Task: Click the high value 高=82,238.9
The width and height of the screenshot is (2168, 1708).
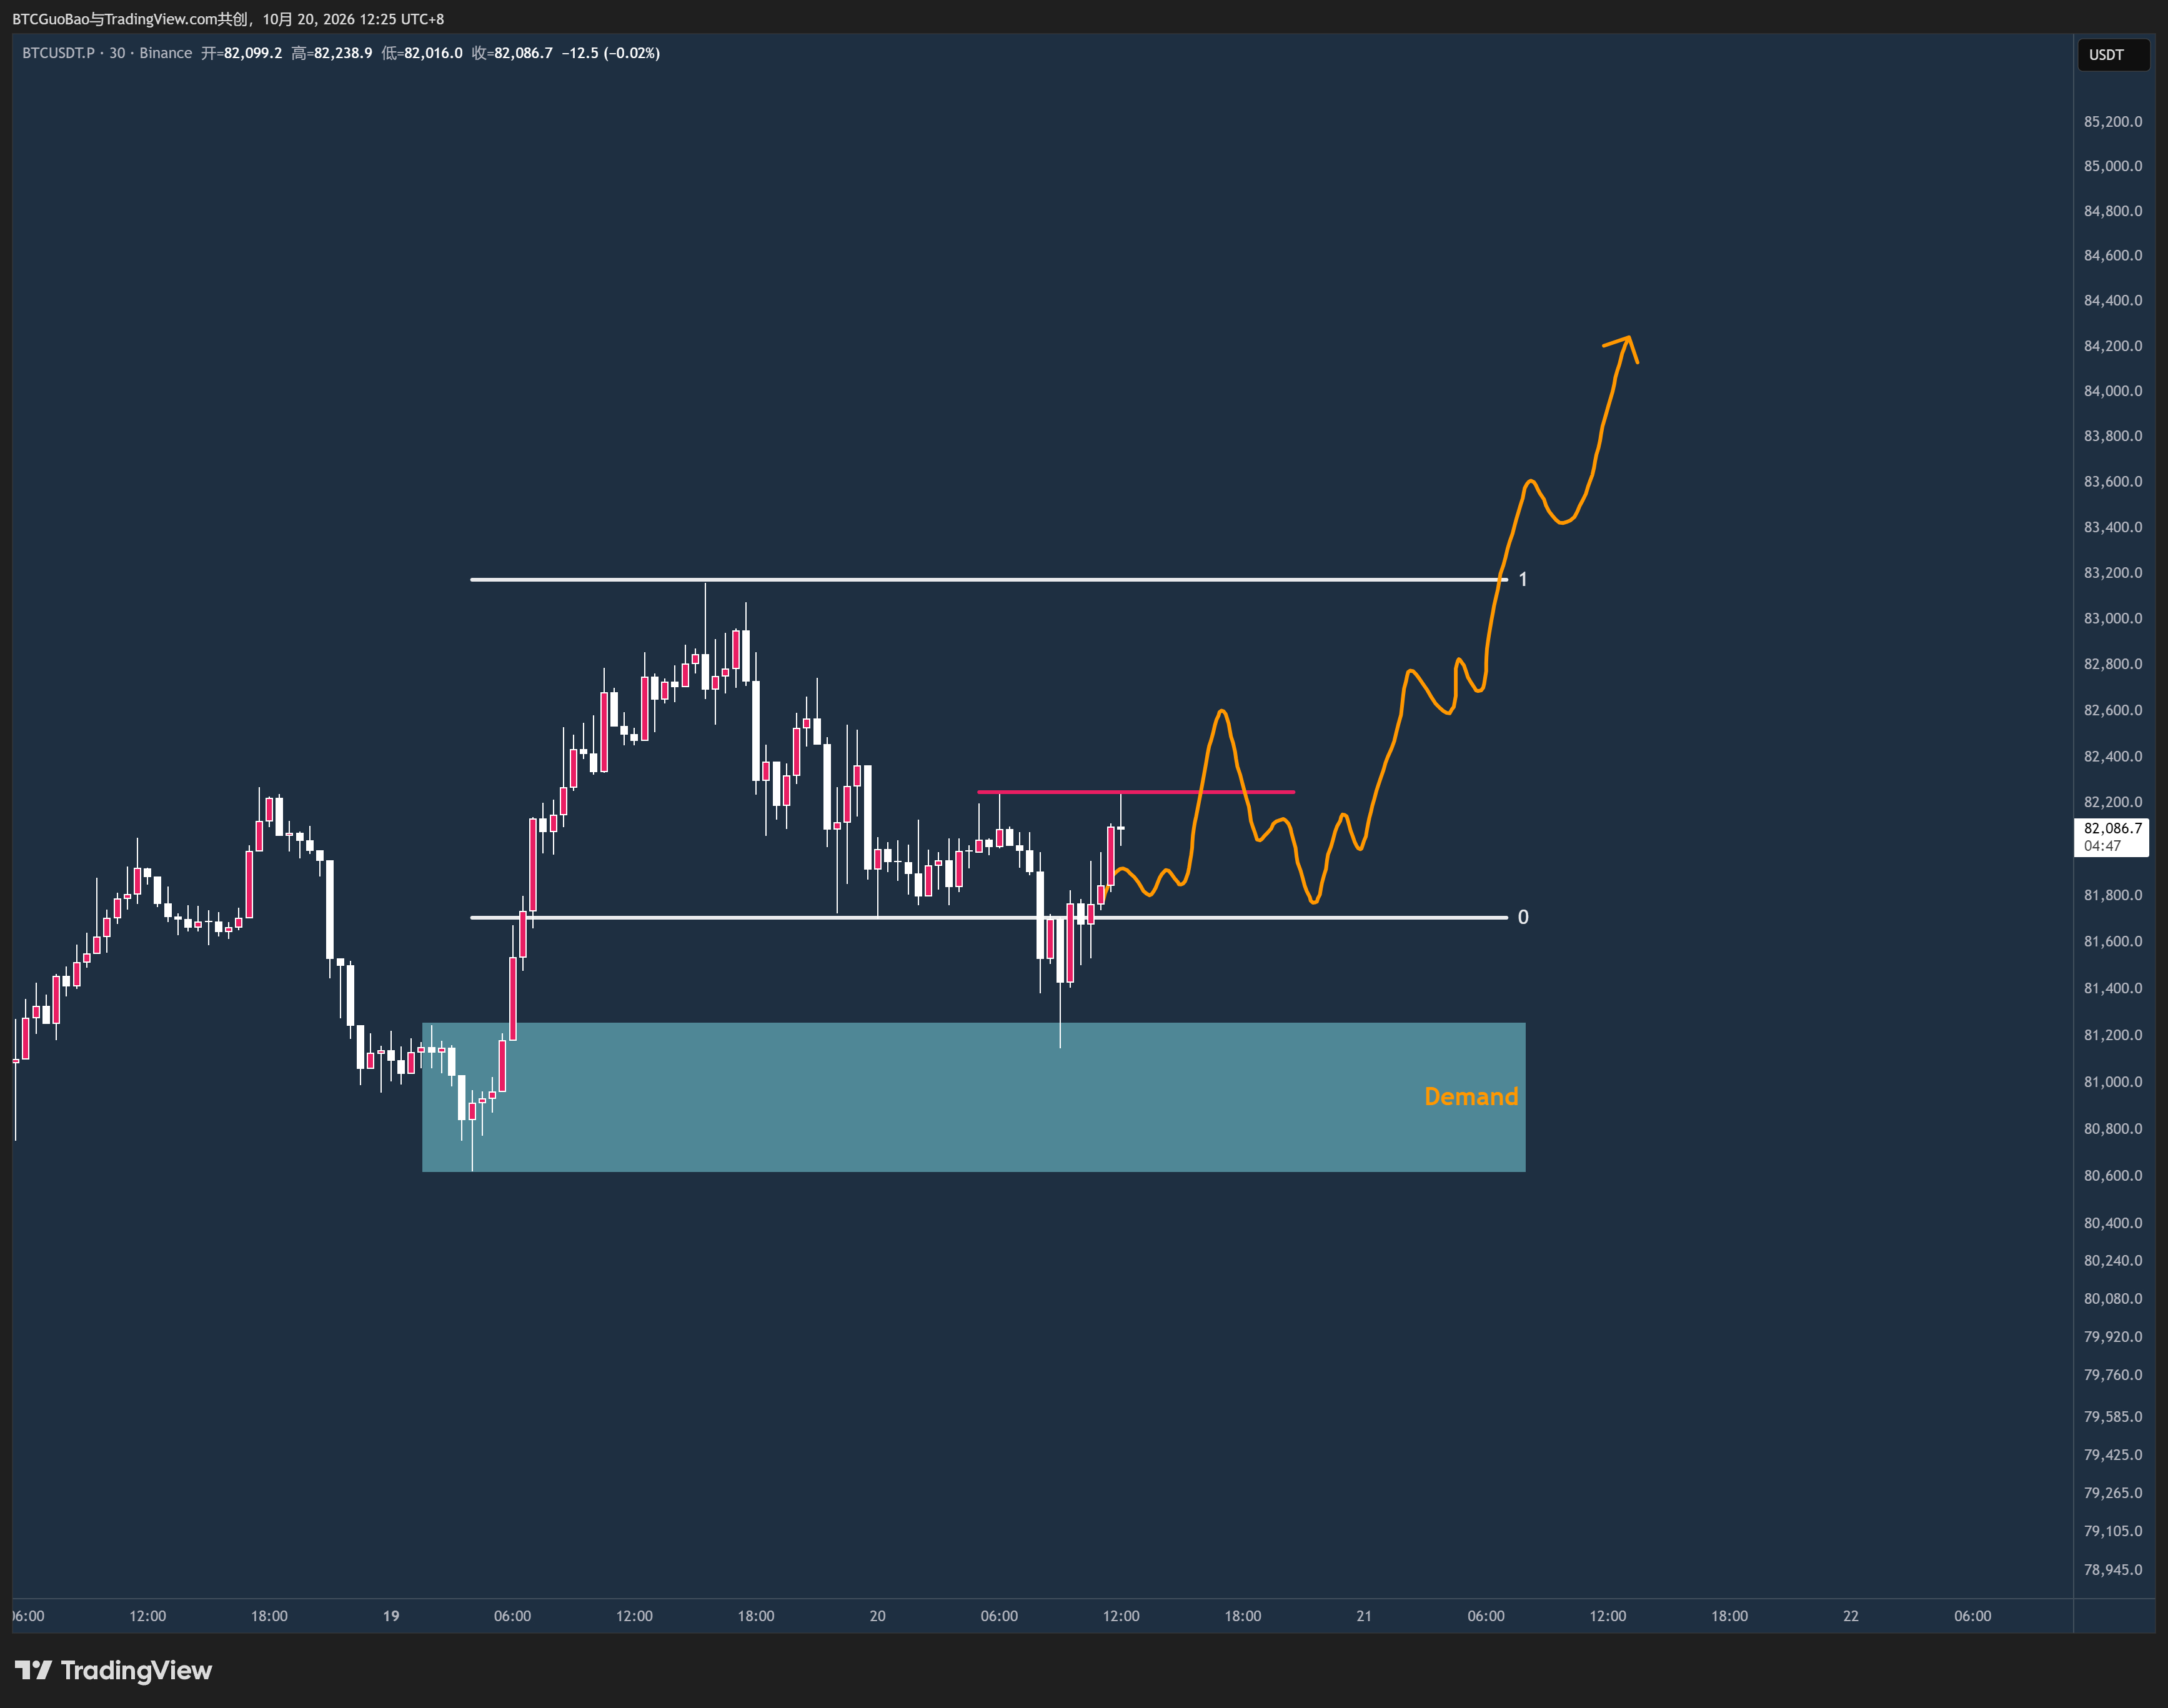Action: coord(332,53)
